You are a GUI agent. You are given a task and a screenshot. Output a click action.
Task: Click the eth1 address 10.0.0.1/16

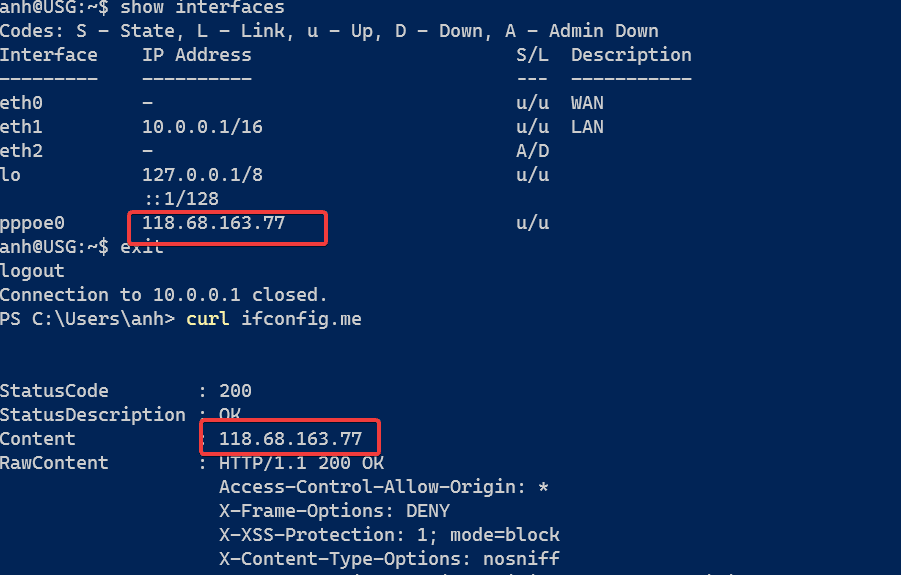point(202,127)
